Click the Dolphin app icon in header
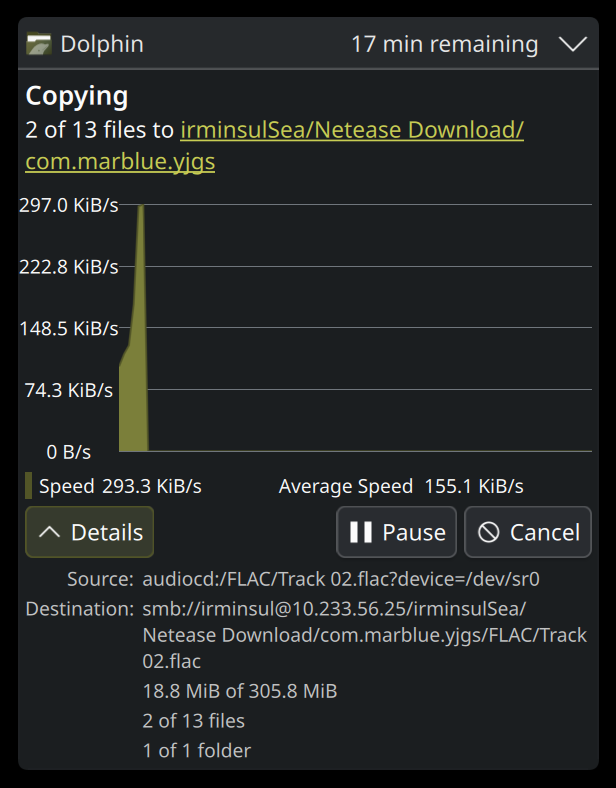616x788 pixels. tap(39, 44)
